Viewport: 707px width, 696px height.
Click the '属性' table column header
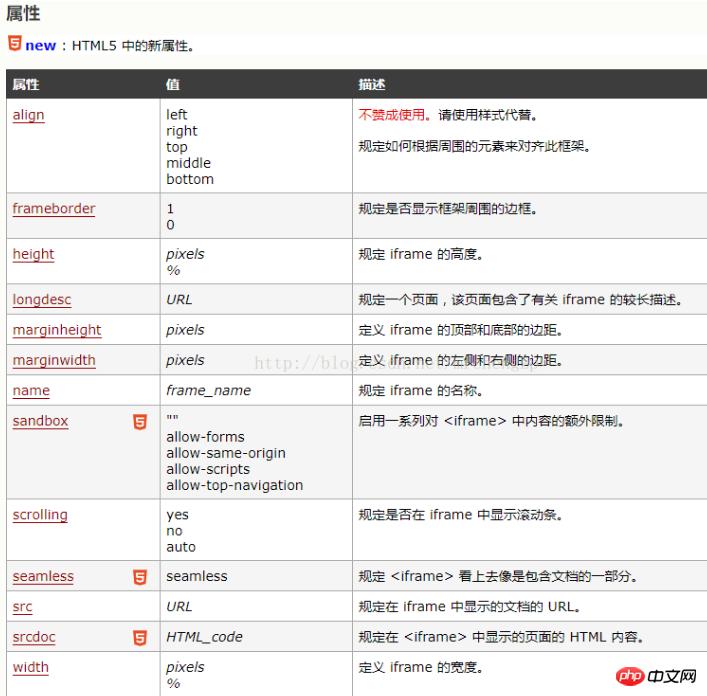(x=26, y=84)
